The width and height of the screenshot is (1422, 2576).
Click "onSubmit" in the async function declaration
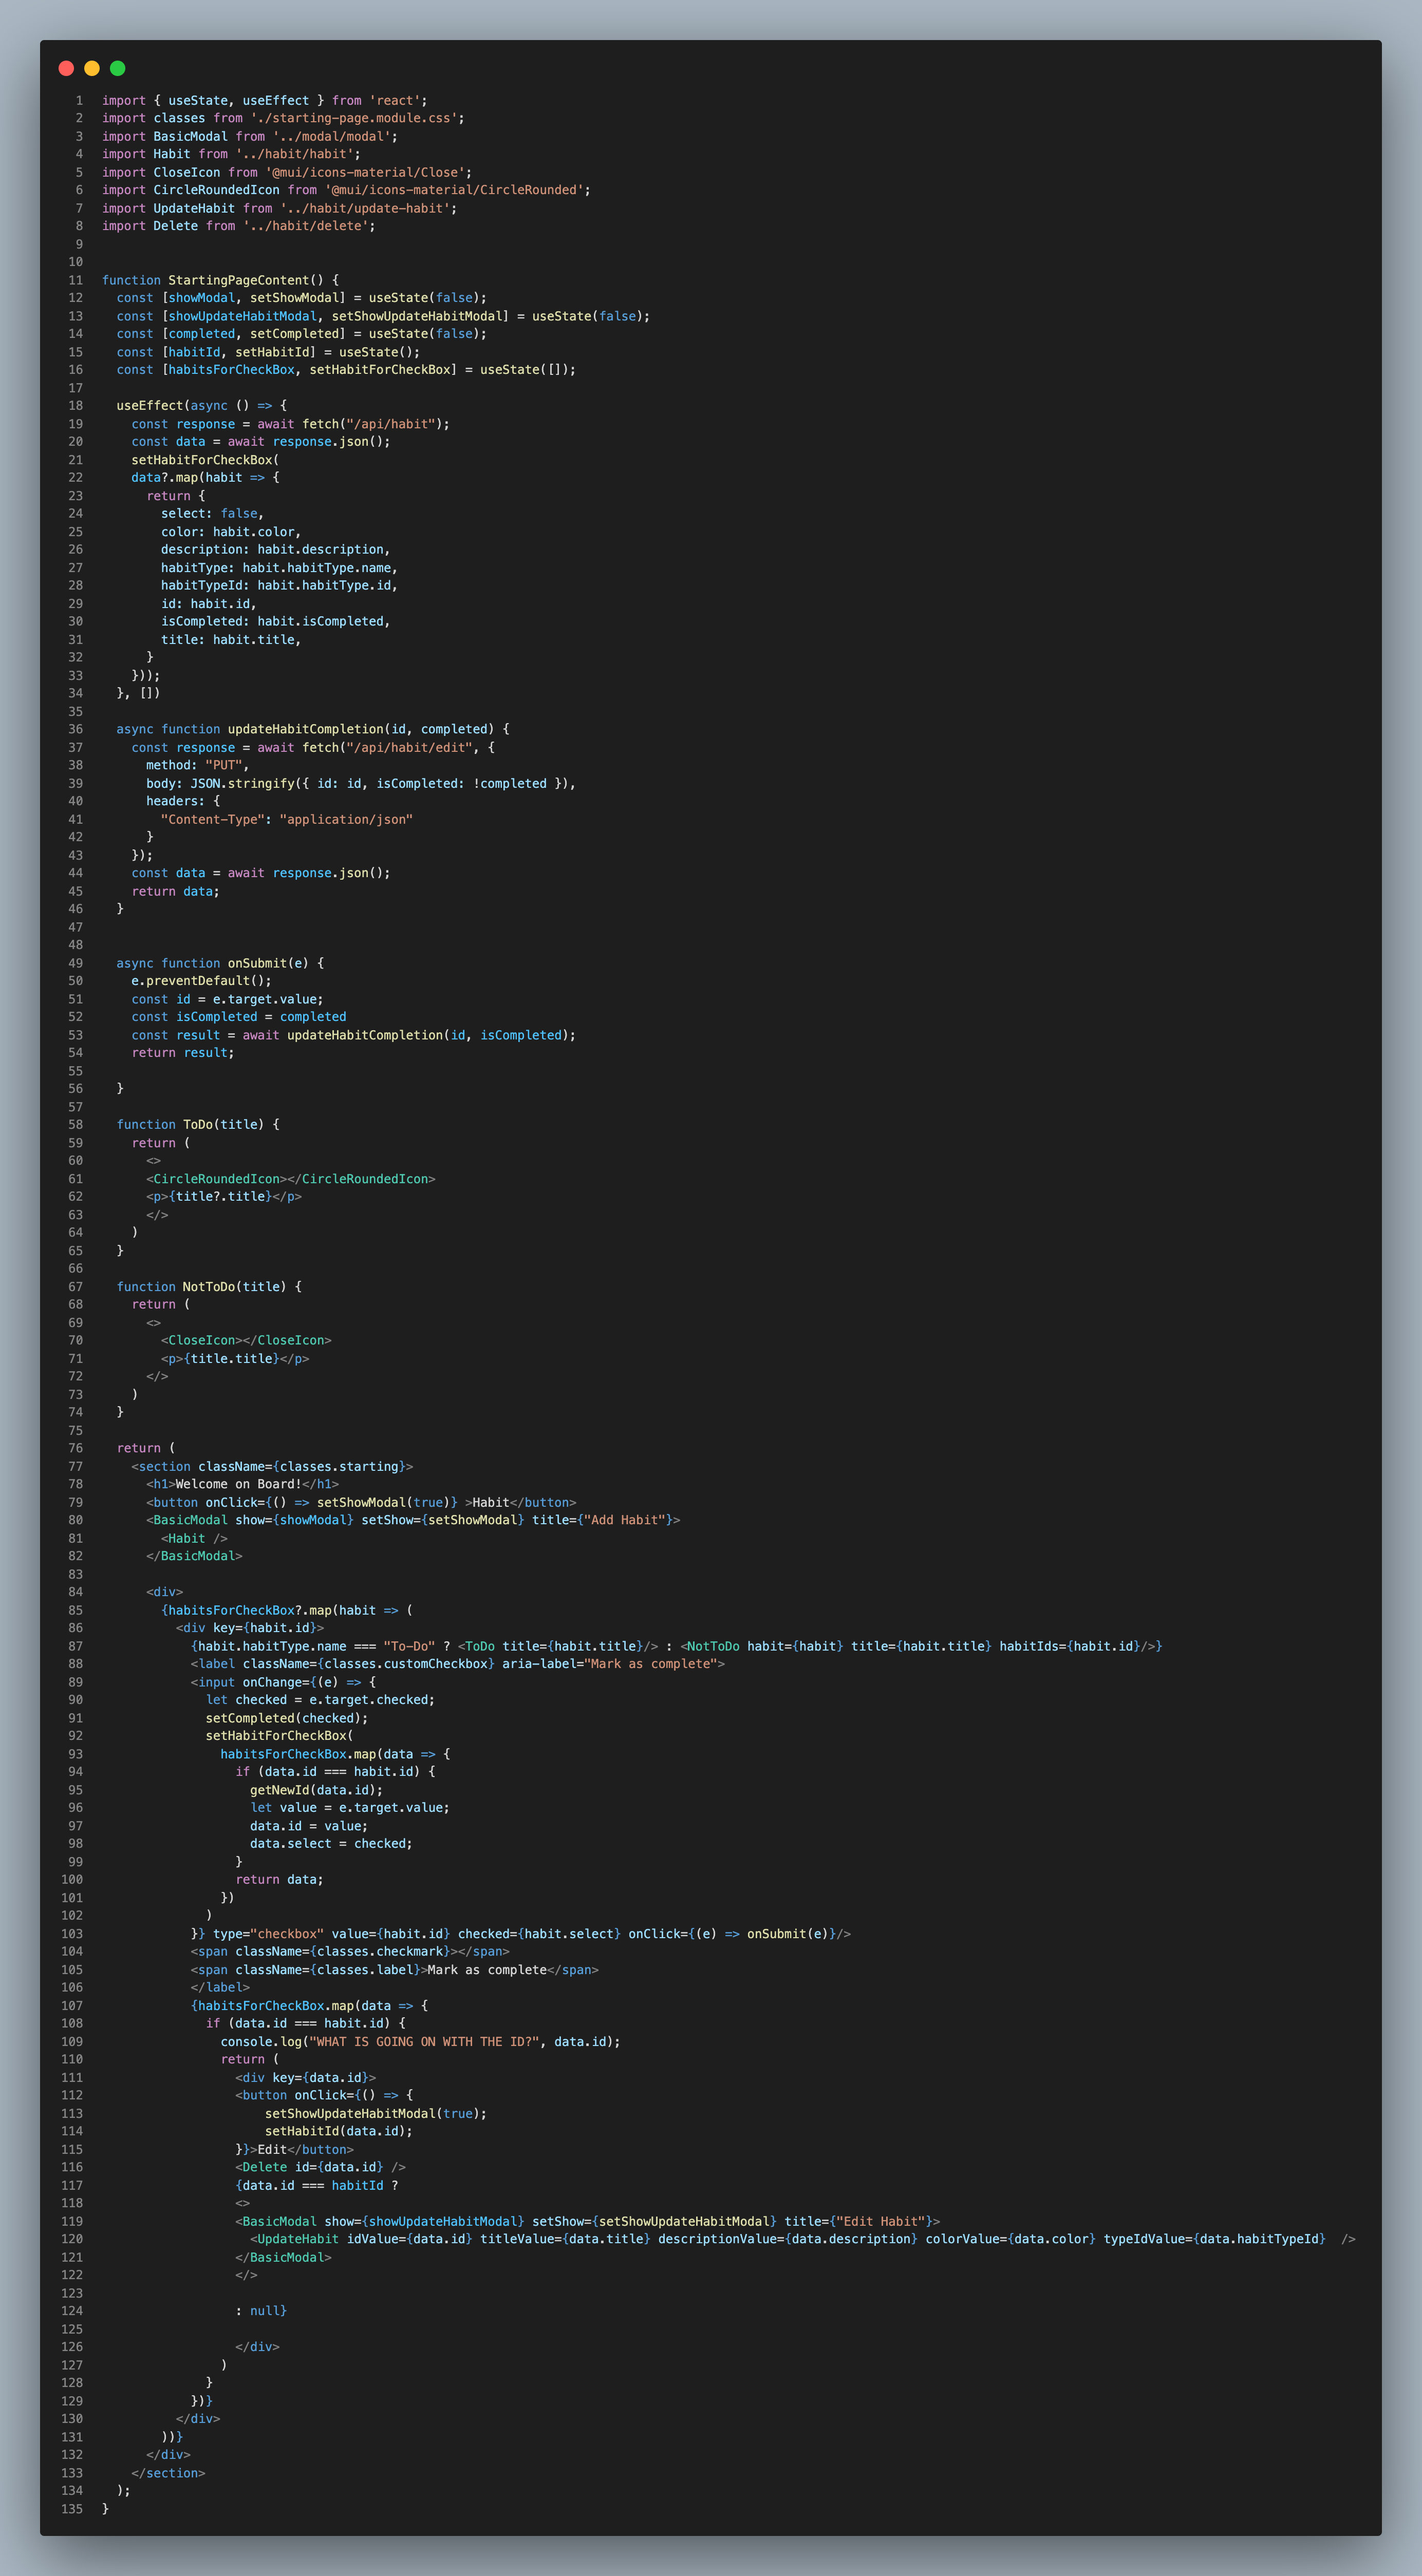tap(257, 964)
